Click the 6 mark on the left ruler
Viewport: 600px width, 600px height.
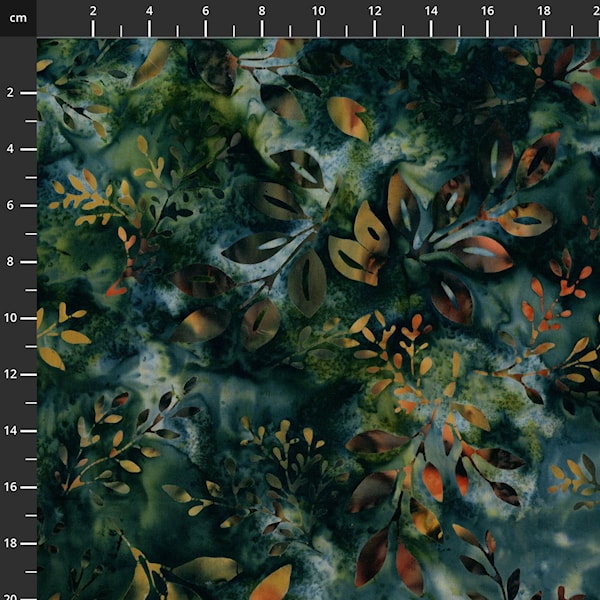coord(10,205)
